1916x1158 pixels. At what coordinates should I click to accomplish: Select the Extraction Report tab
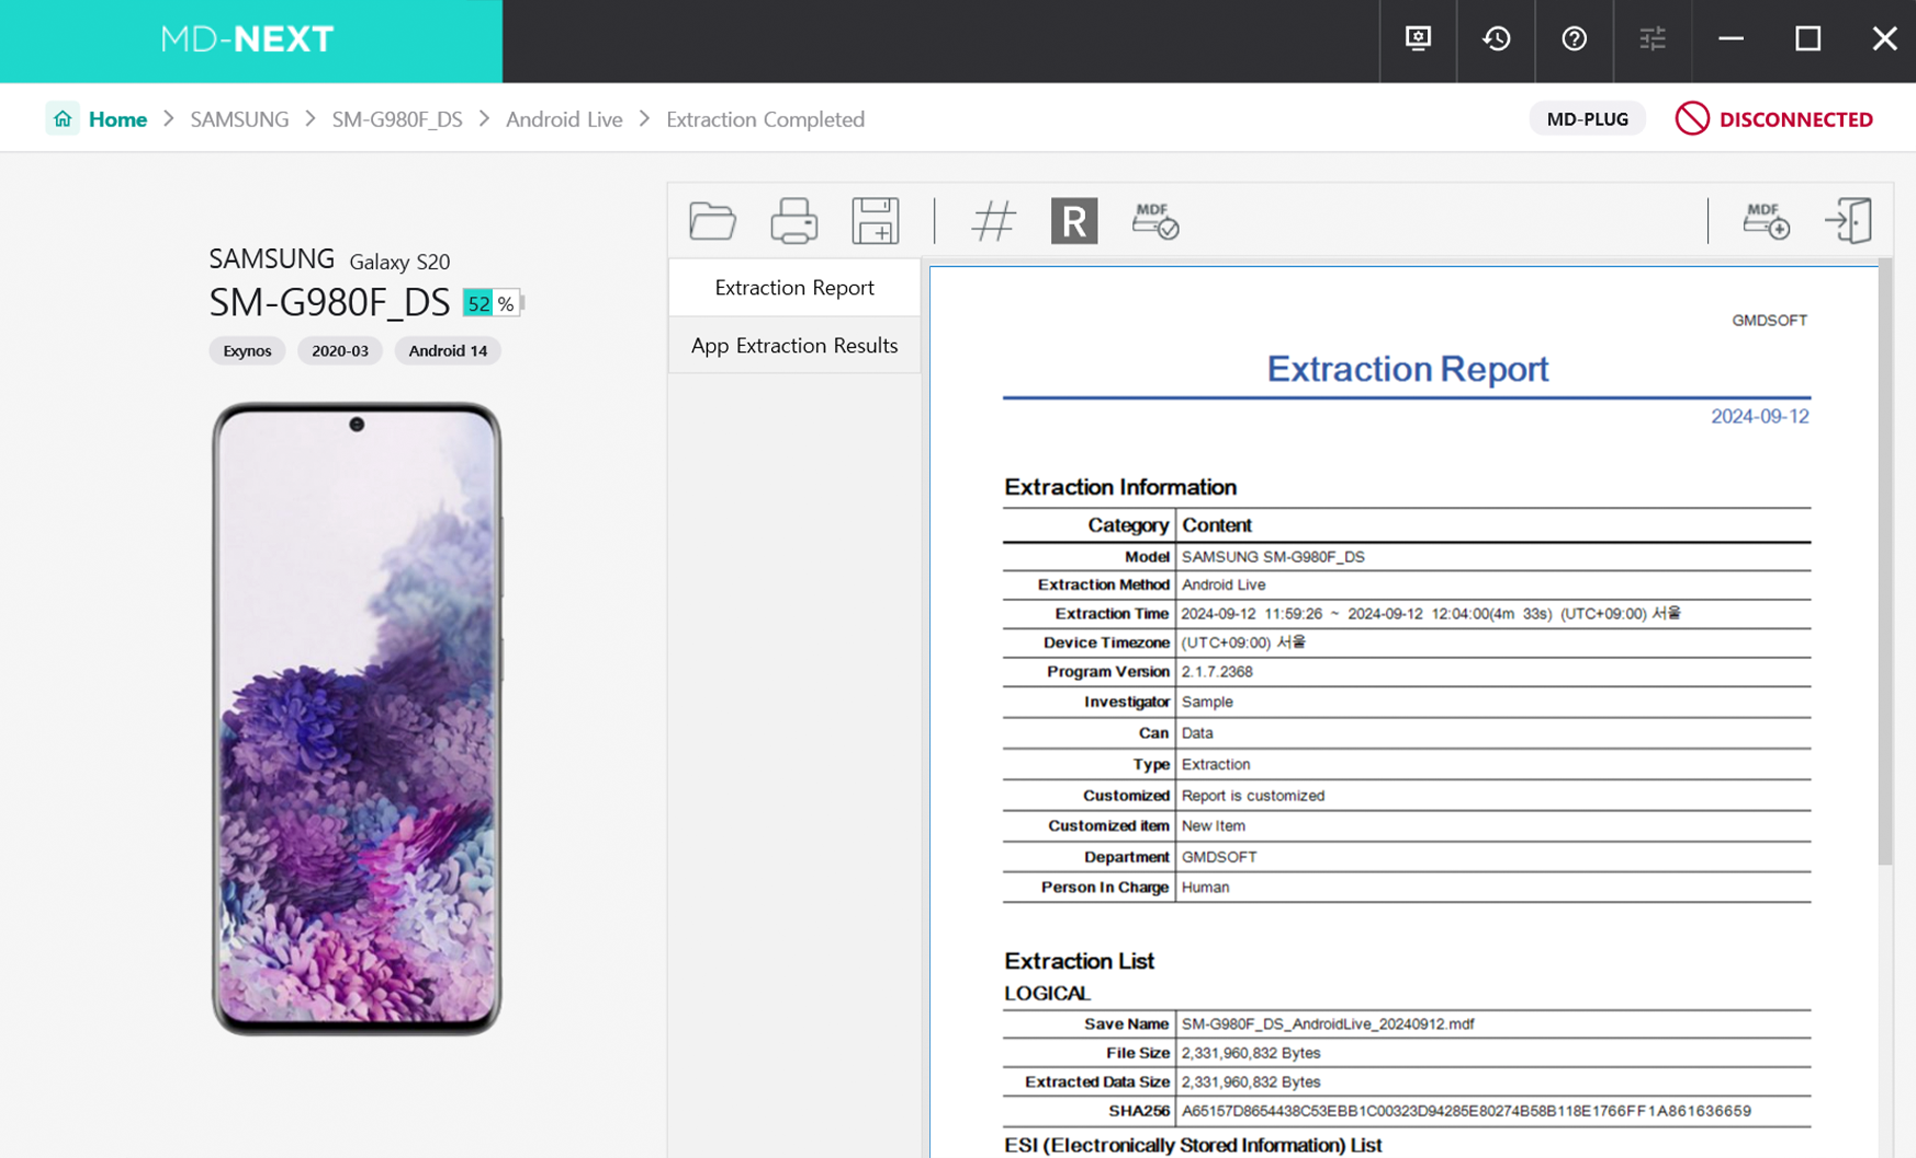point(794,287)
